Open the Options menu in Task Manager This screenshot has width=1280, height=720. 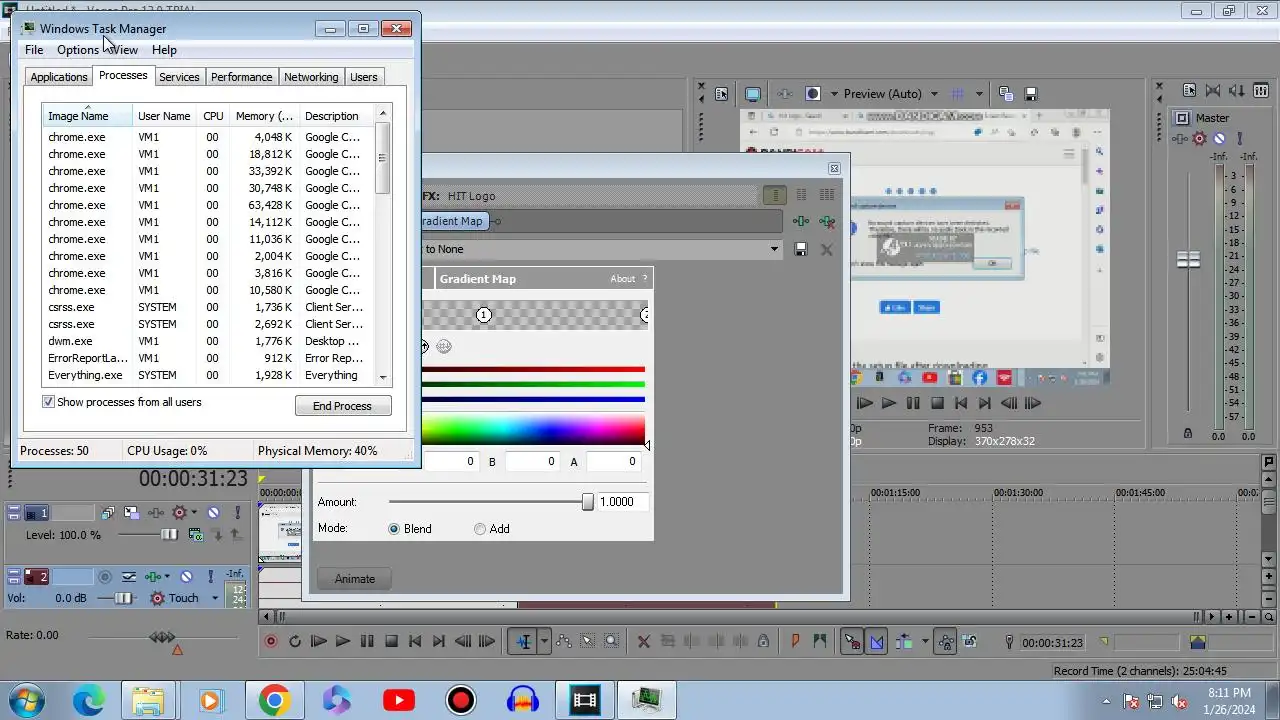coord(78,50)
